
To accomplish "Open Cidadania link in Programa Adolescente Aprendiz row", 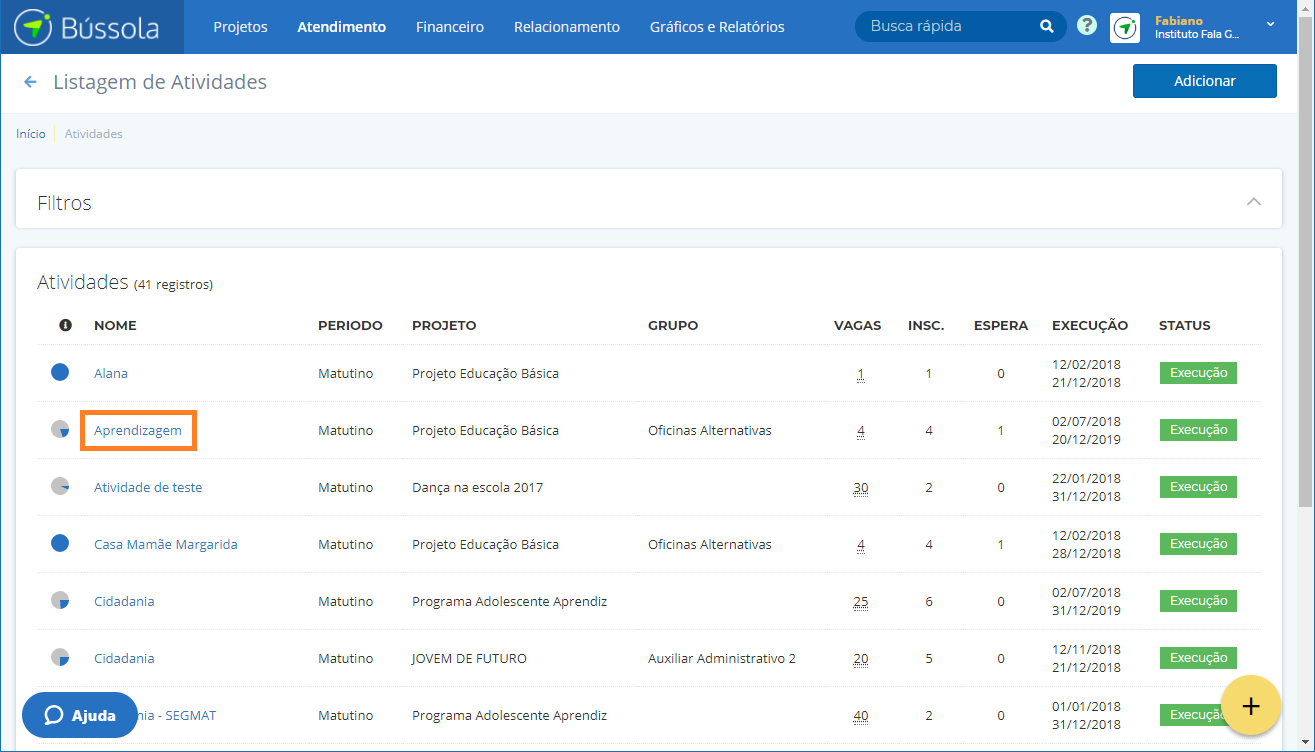I will tap(124, 601).
